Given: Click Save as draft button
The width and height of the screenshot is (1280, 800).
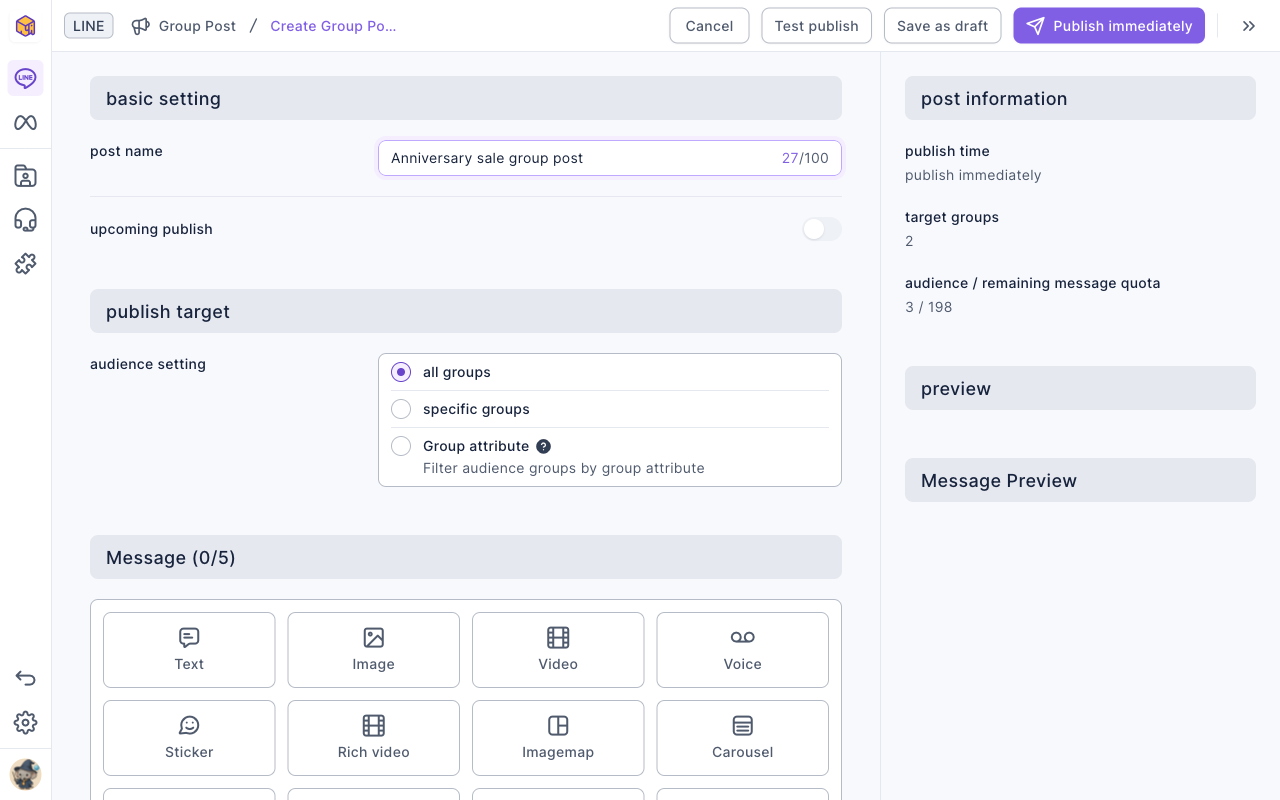Looking at the screenshot, I should (x=942, y=26).
